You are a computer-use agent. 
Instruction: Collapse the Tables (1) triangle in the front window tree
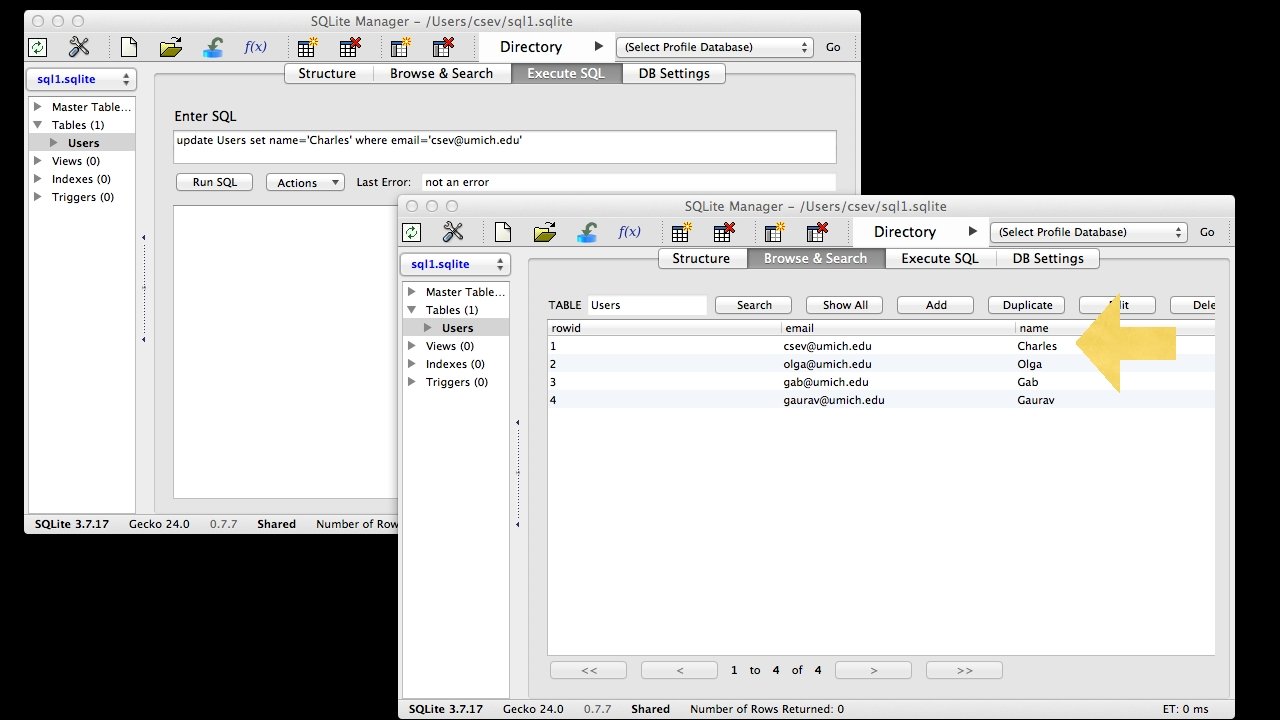coord(412,310)
